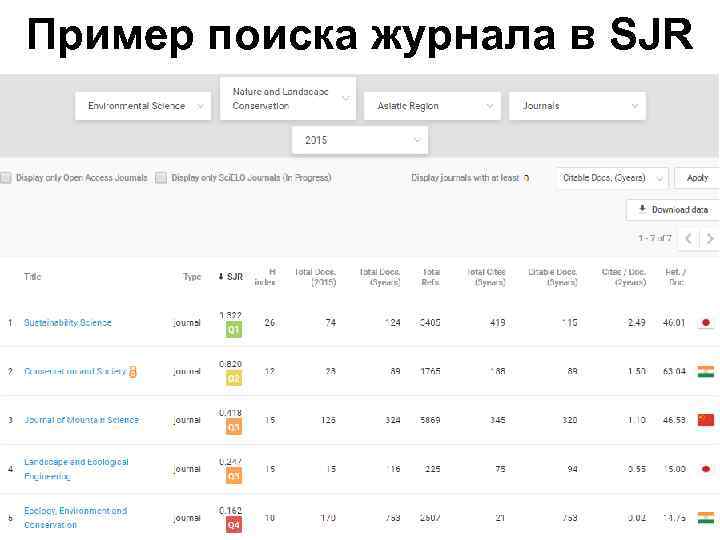The height and width of the screenshot is (540, 720).
Task: Open the Landscape and Ecological Engineering link
Action: [x=76, y=469]
